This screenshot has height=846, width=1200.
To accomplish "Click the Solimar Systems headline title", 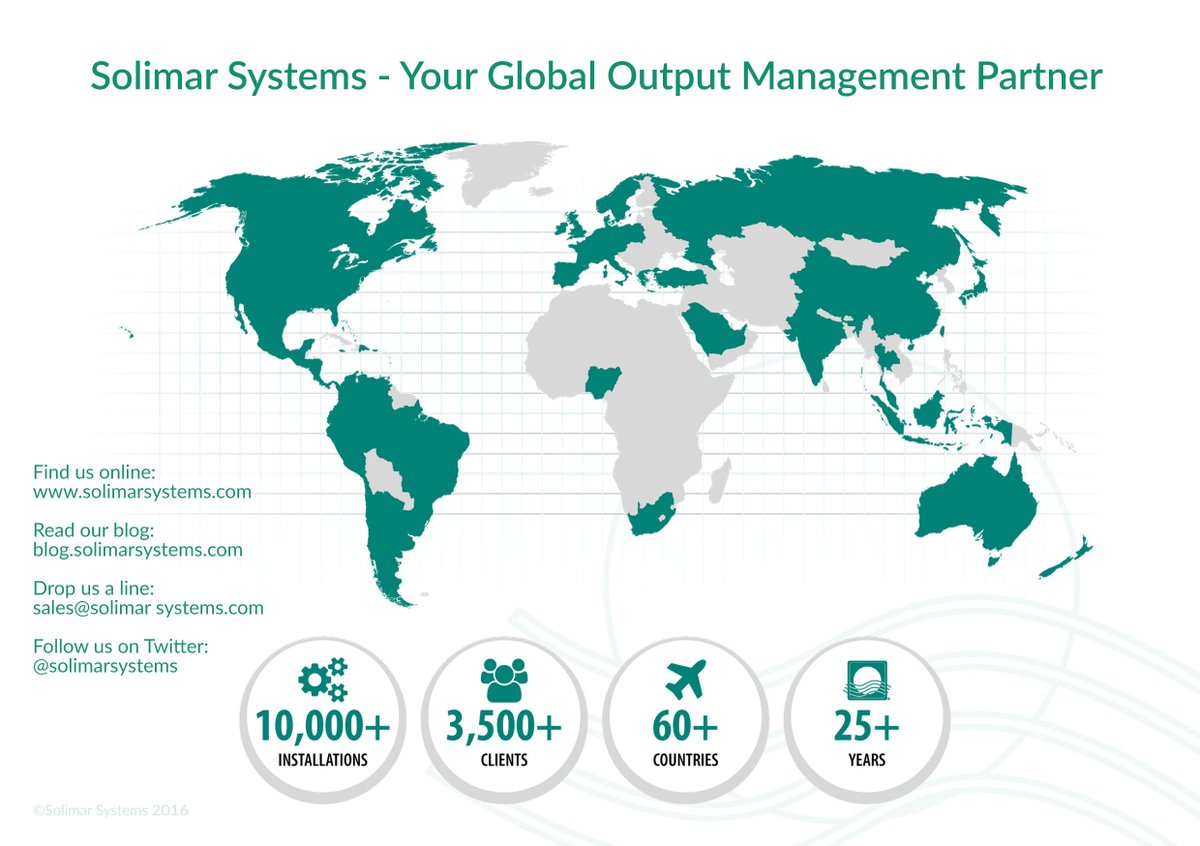I will click(x=596, y=77).
